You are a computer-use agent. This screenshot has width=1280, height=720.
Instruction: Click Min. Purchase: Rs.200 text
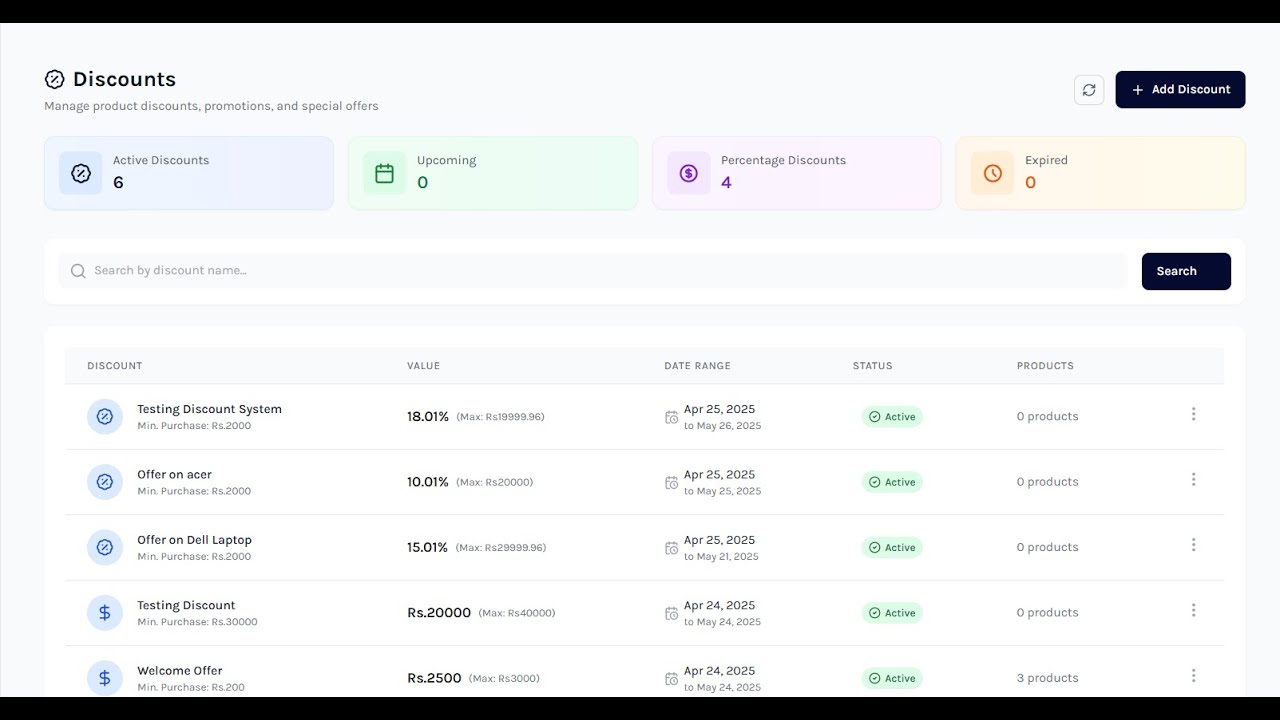191,687
